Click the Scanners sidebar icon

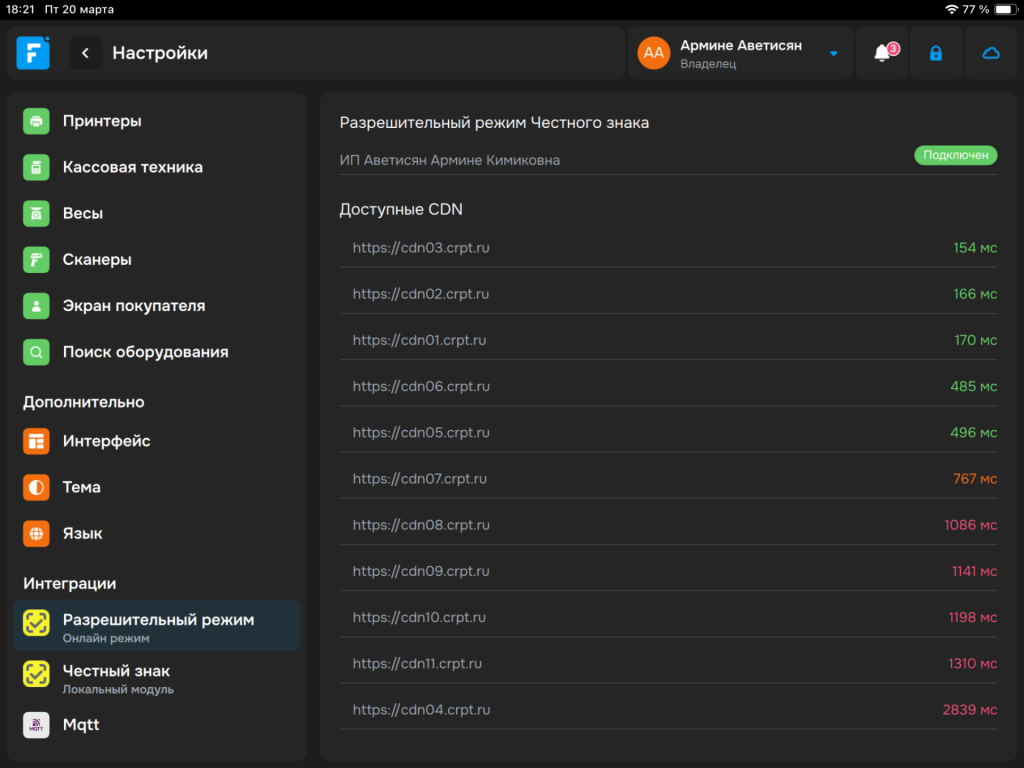[36, 260]
